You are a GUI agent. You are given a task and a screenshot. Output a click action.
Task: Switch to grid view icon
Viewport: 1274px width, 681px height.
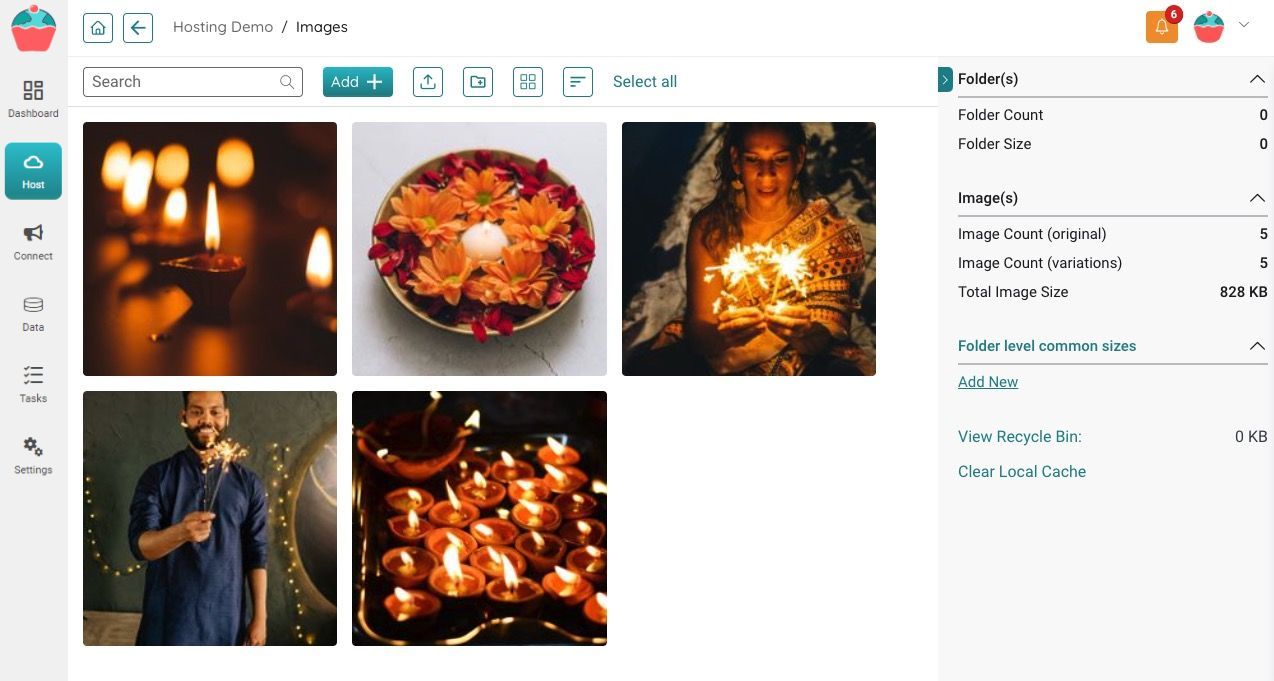(x=528, y=82)
